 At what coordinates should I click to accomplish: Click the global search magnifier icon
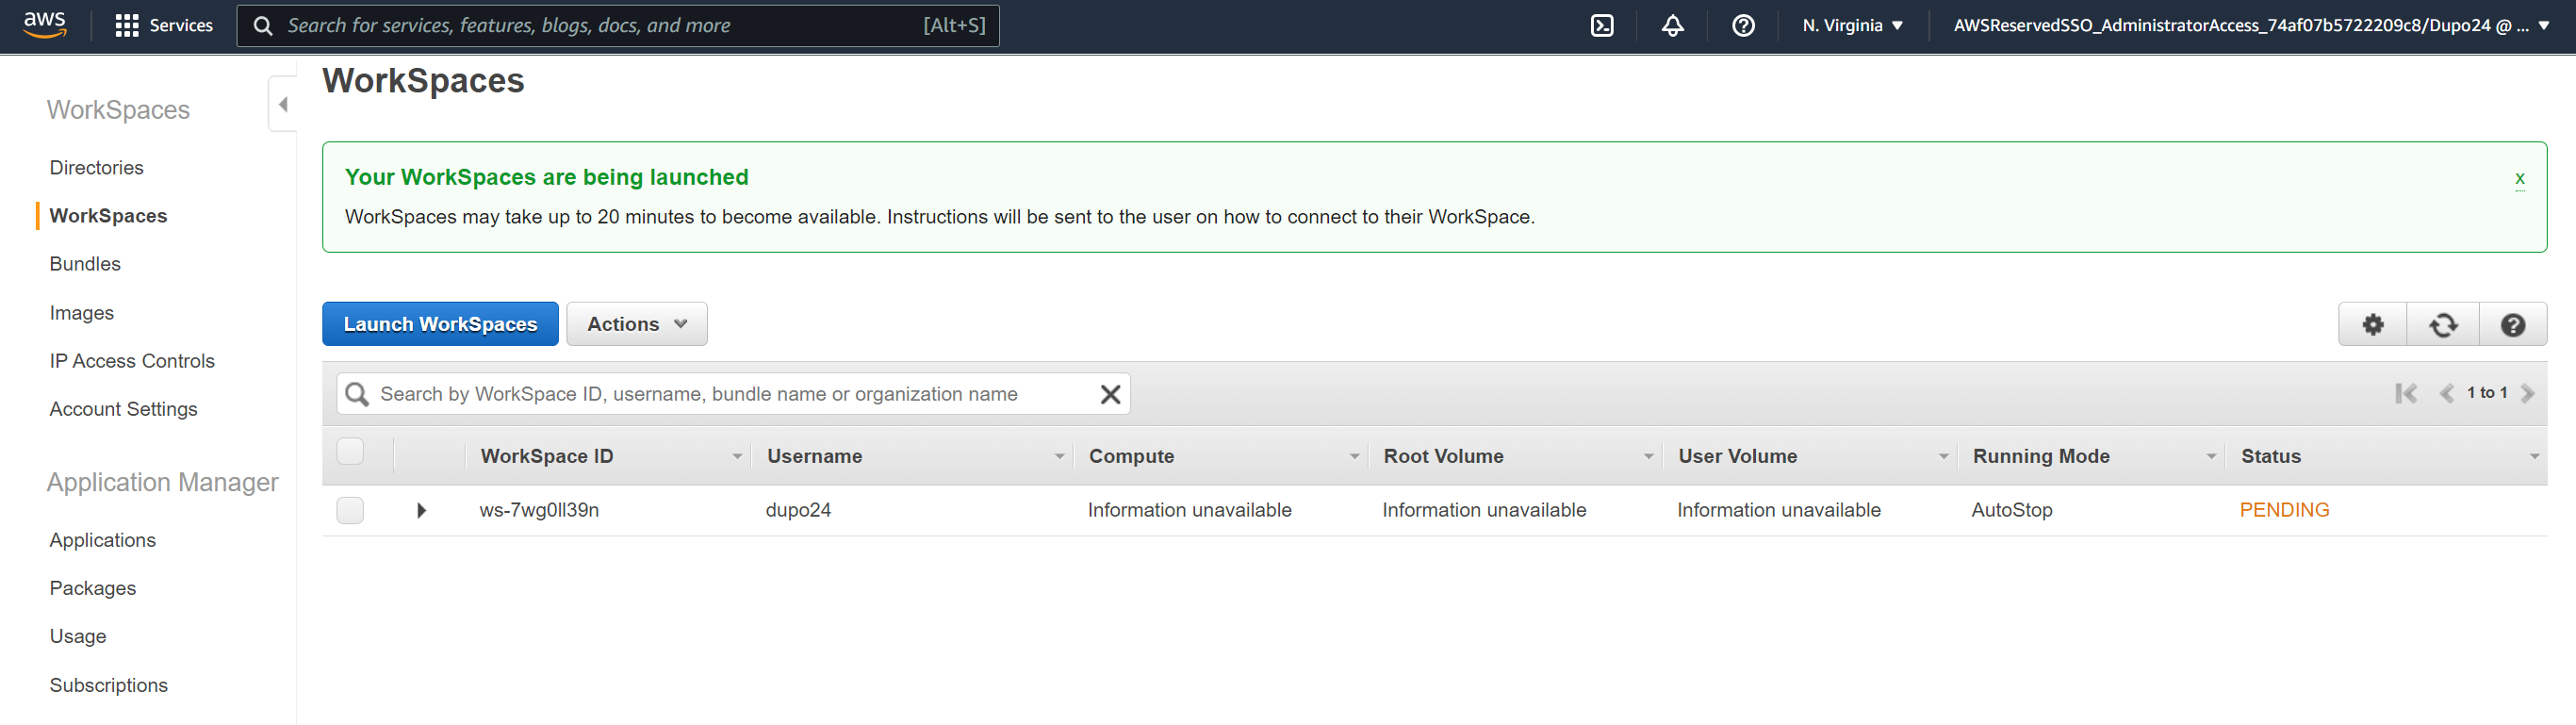[x=263, y=26]
